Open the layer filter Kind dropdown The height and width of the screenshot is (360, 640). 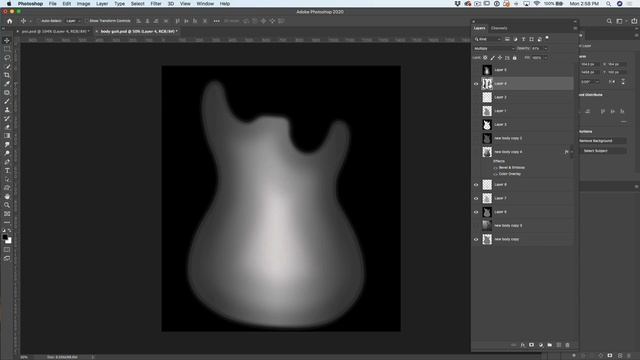coord(488,39)
